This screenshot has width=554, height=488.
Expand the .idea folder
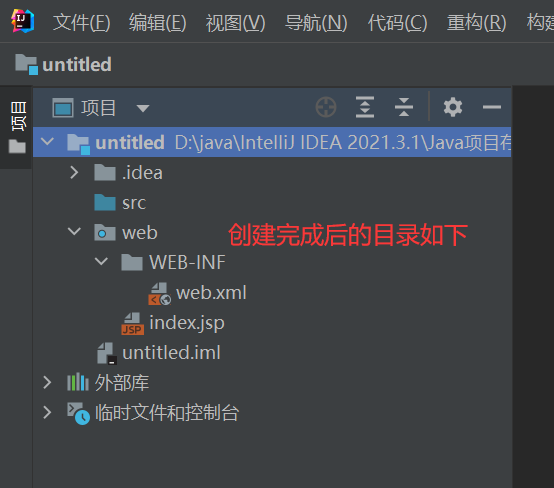click(74, 172)
